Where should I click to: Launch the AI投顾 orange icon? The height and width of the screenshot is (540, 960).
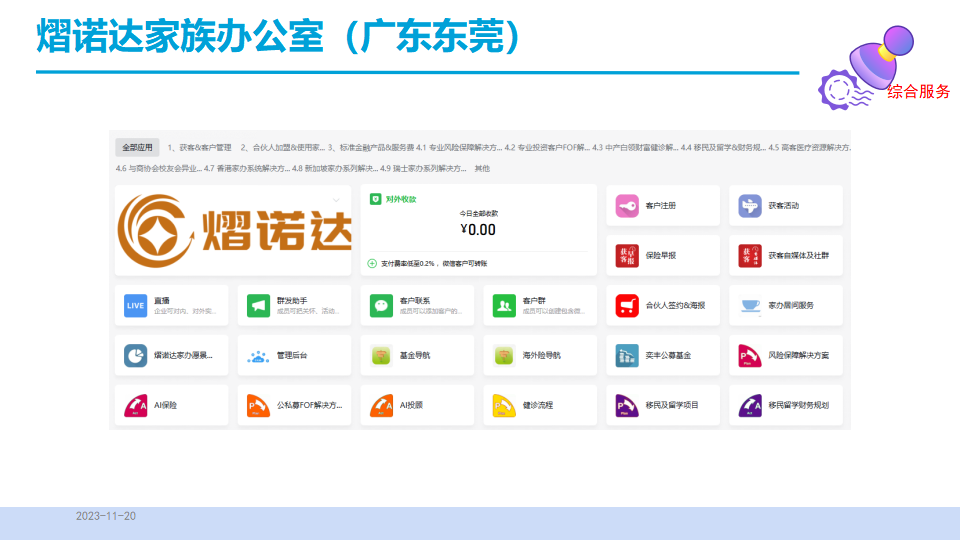tap(381, 405)
